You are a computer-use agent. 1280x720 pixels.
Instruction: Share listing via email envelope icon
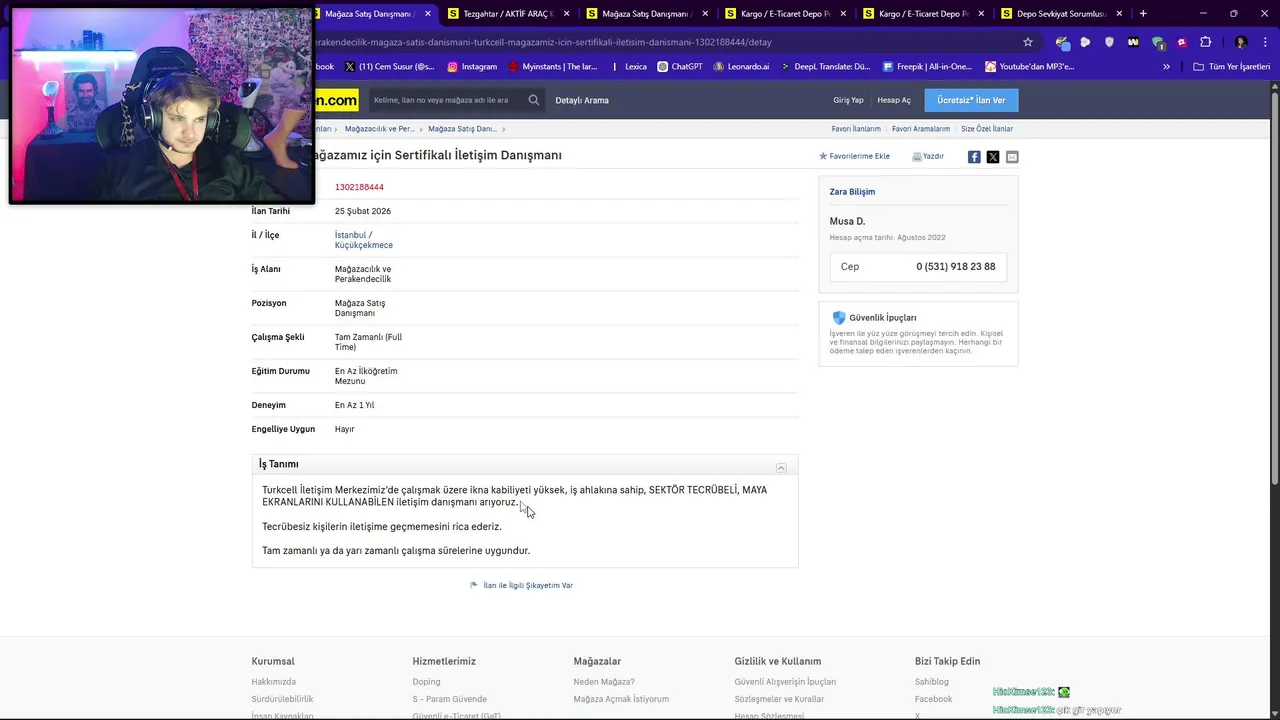(1012, 157)
